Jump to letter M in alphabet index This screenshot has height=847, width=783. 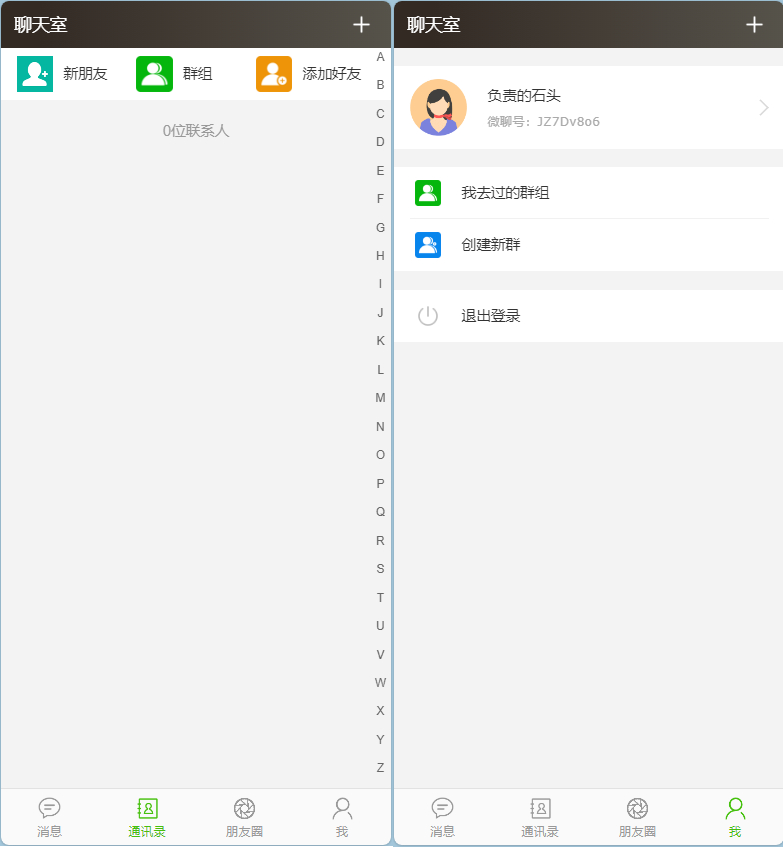click(380, 398)
